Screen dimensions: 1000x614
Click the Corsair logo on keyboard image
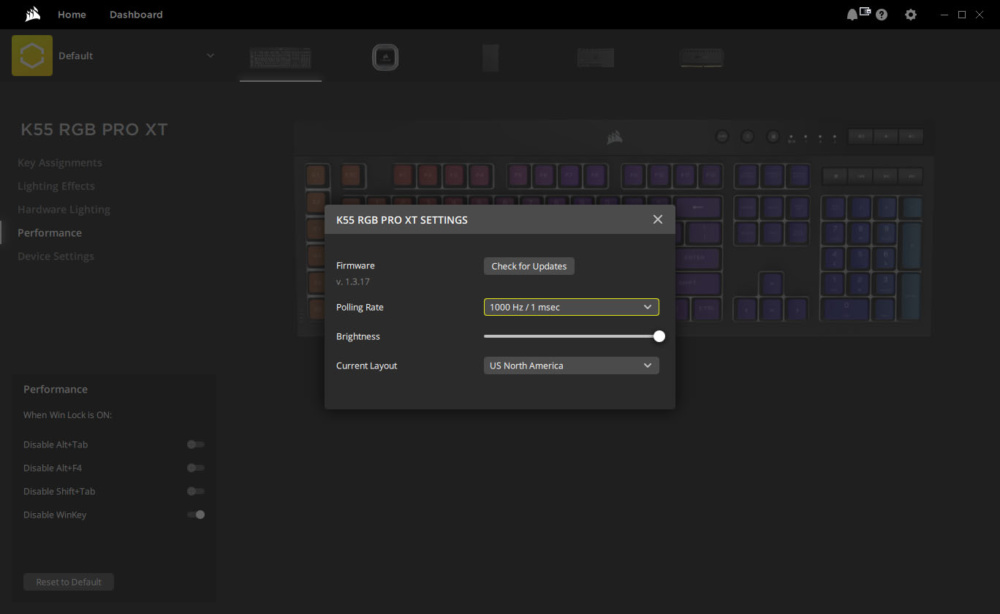pyautogui.click(x=614, y=137)
